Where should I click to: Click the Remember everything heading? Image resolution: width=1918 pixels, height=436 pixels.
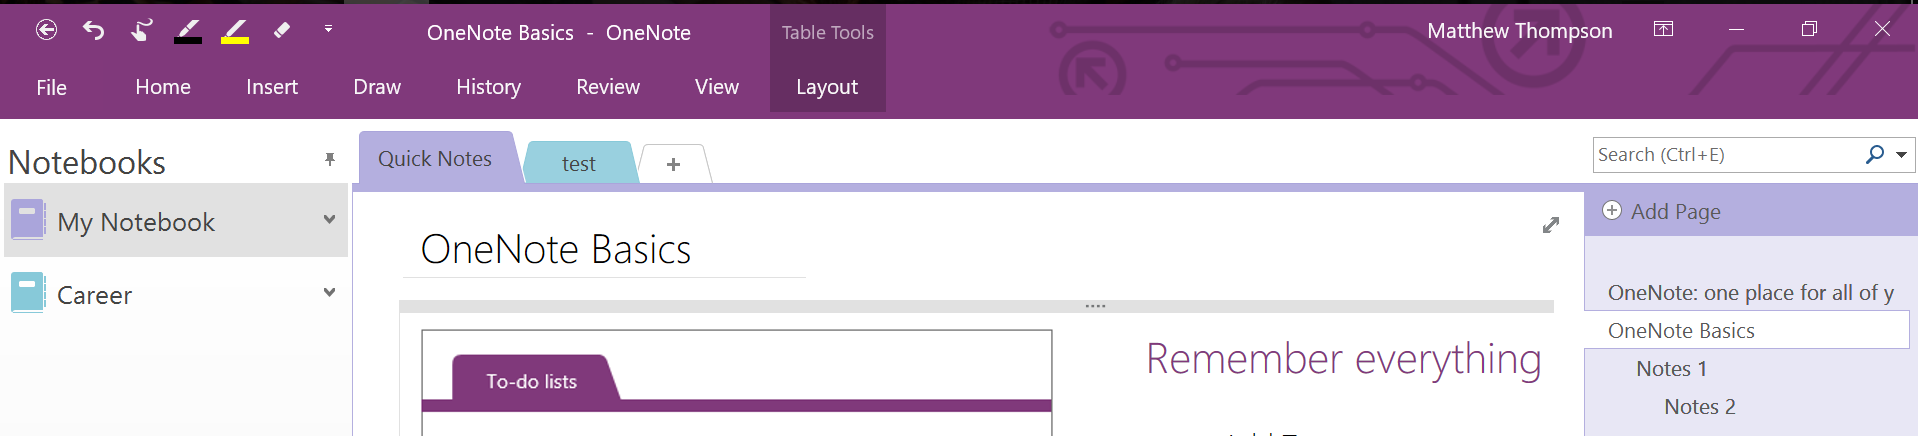pos(1343,360)
